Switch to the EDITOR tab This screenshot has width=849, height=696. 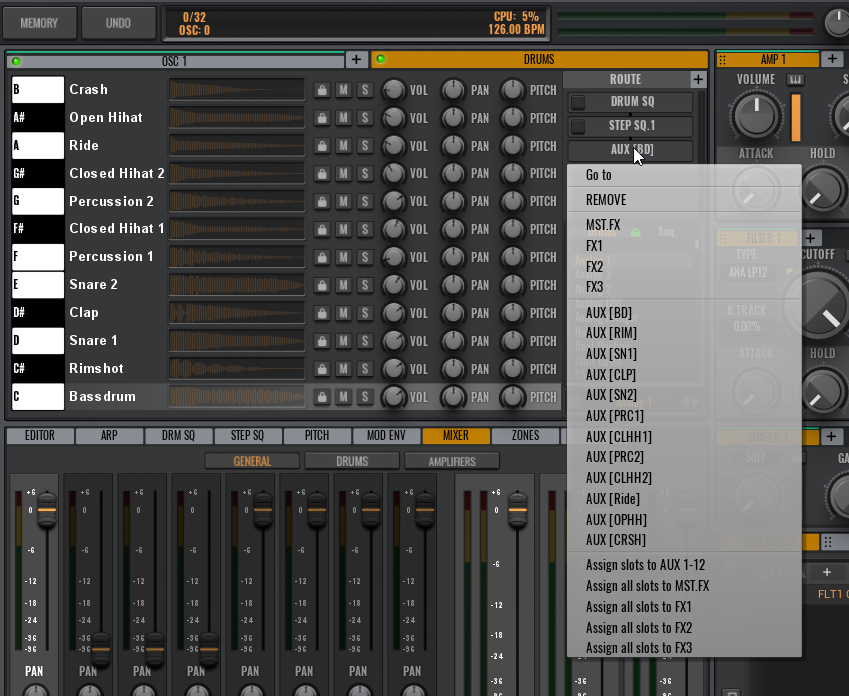pos(40,435)
